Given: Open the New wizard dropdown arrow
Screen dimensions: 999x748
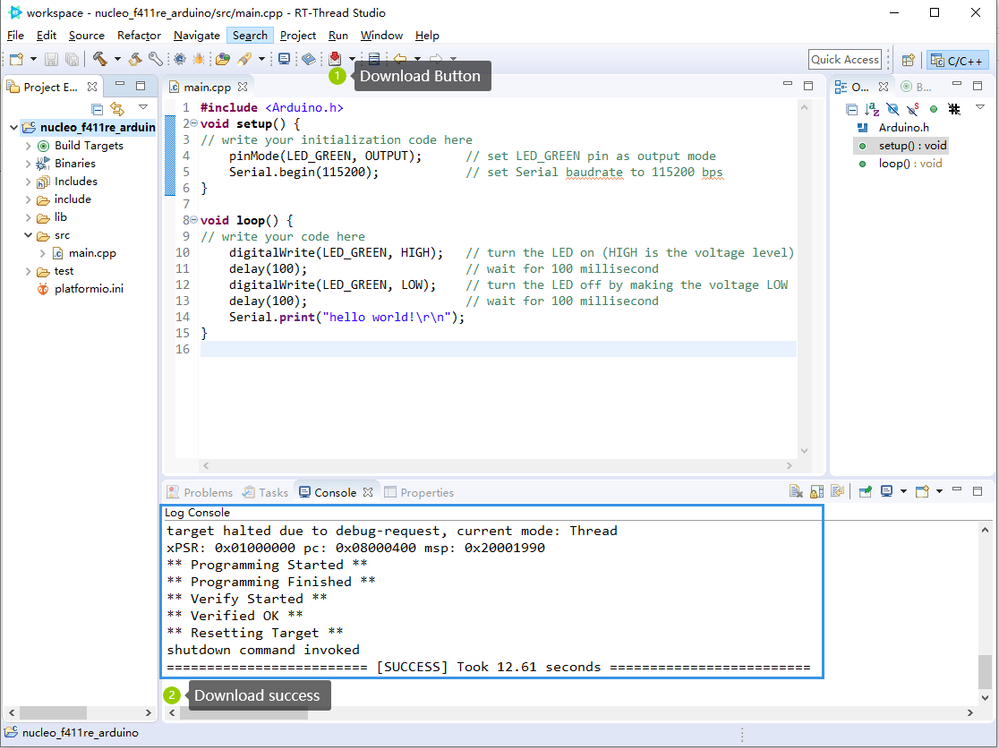Looking at the screenshot, I should [33, 59].
